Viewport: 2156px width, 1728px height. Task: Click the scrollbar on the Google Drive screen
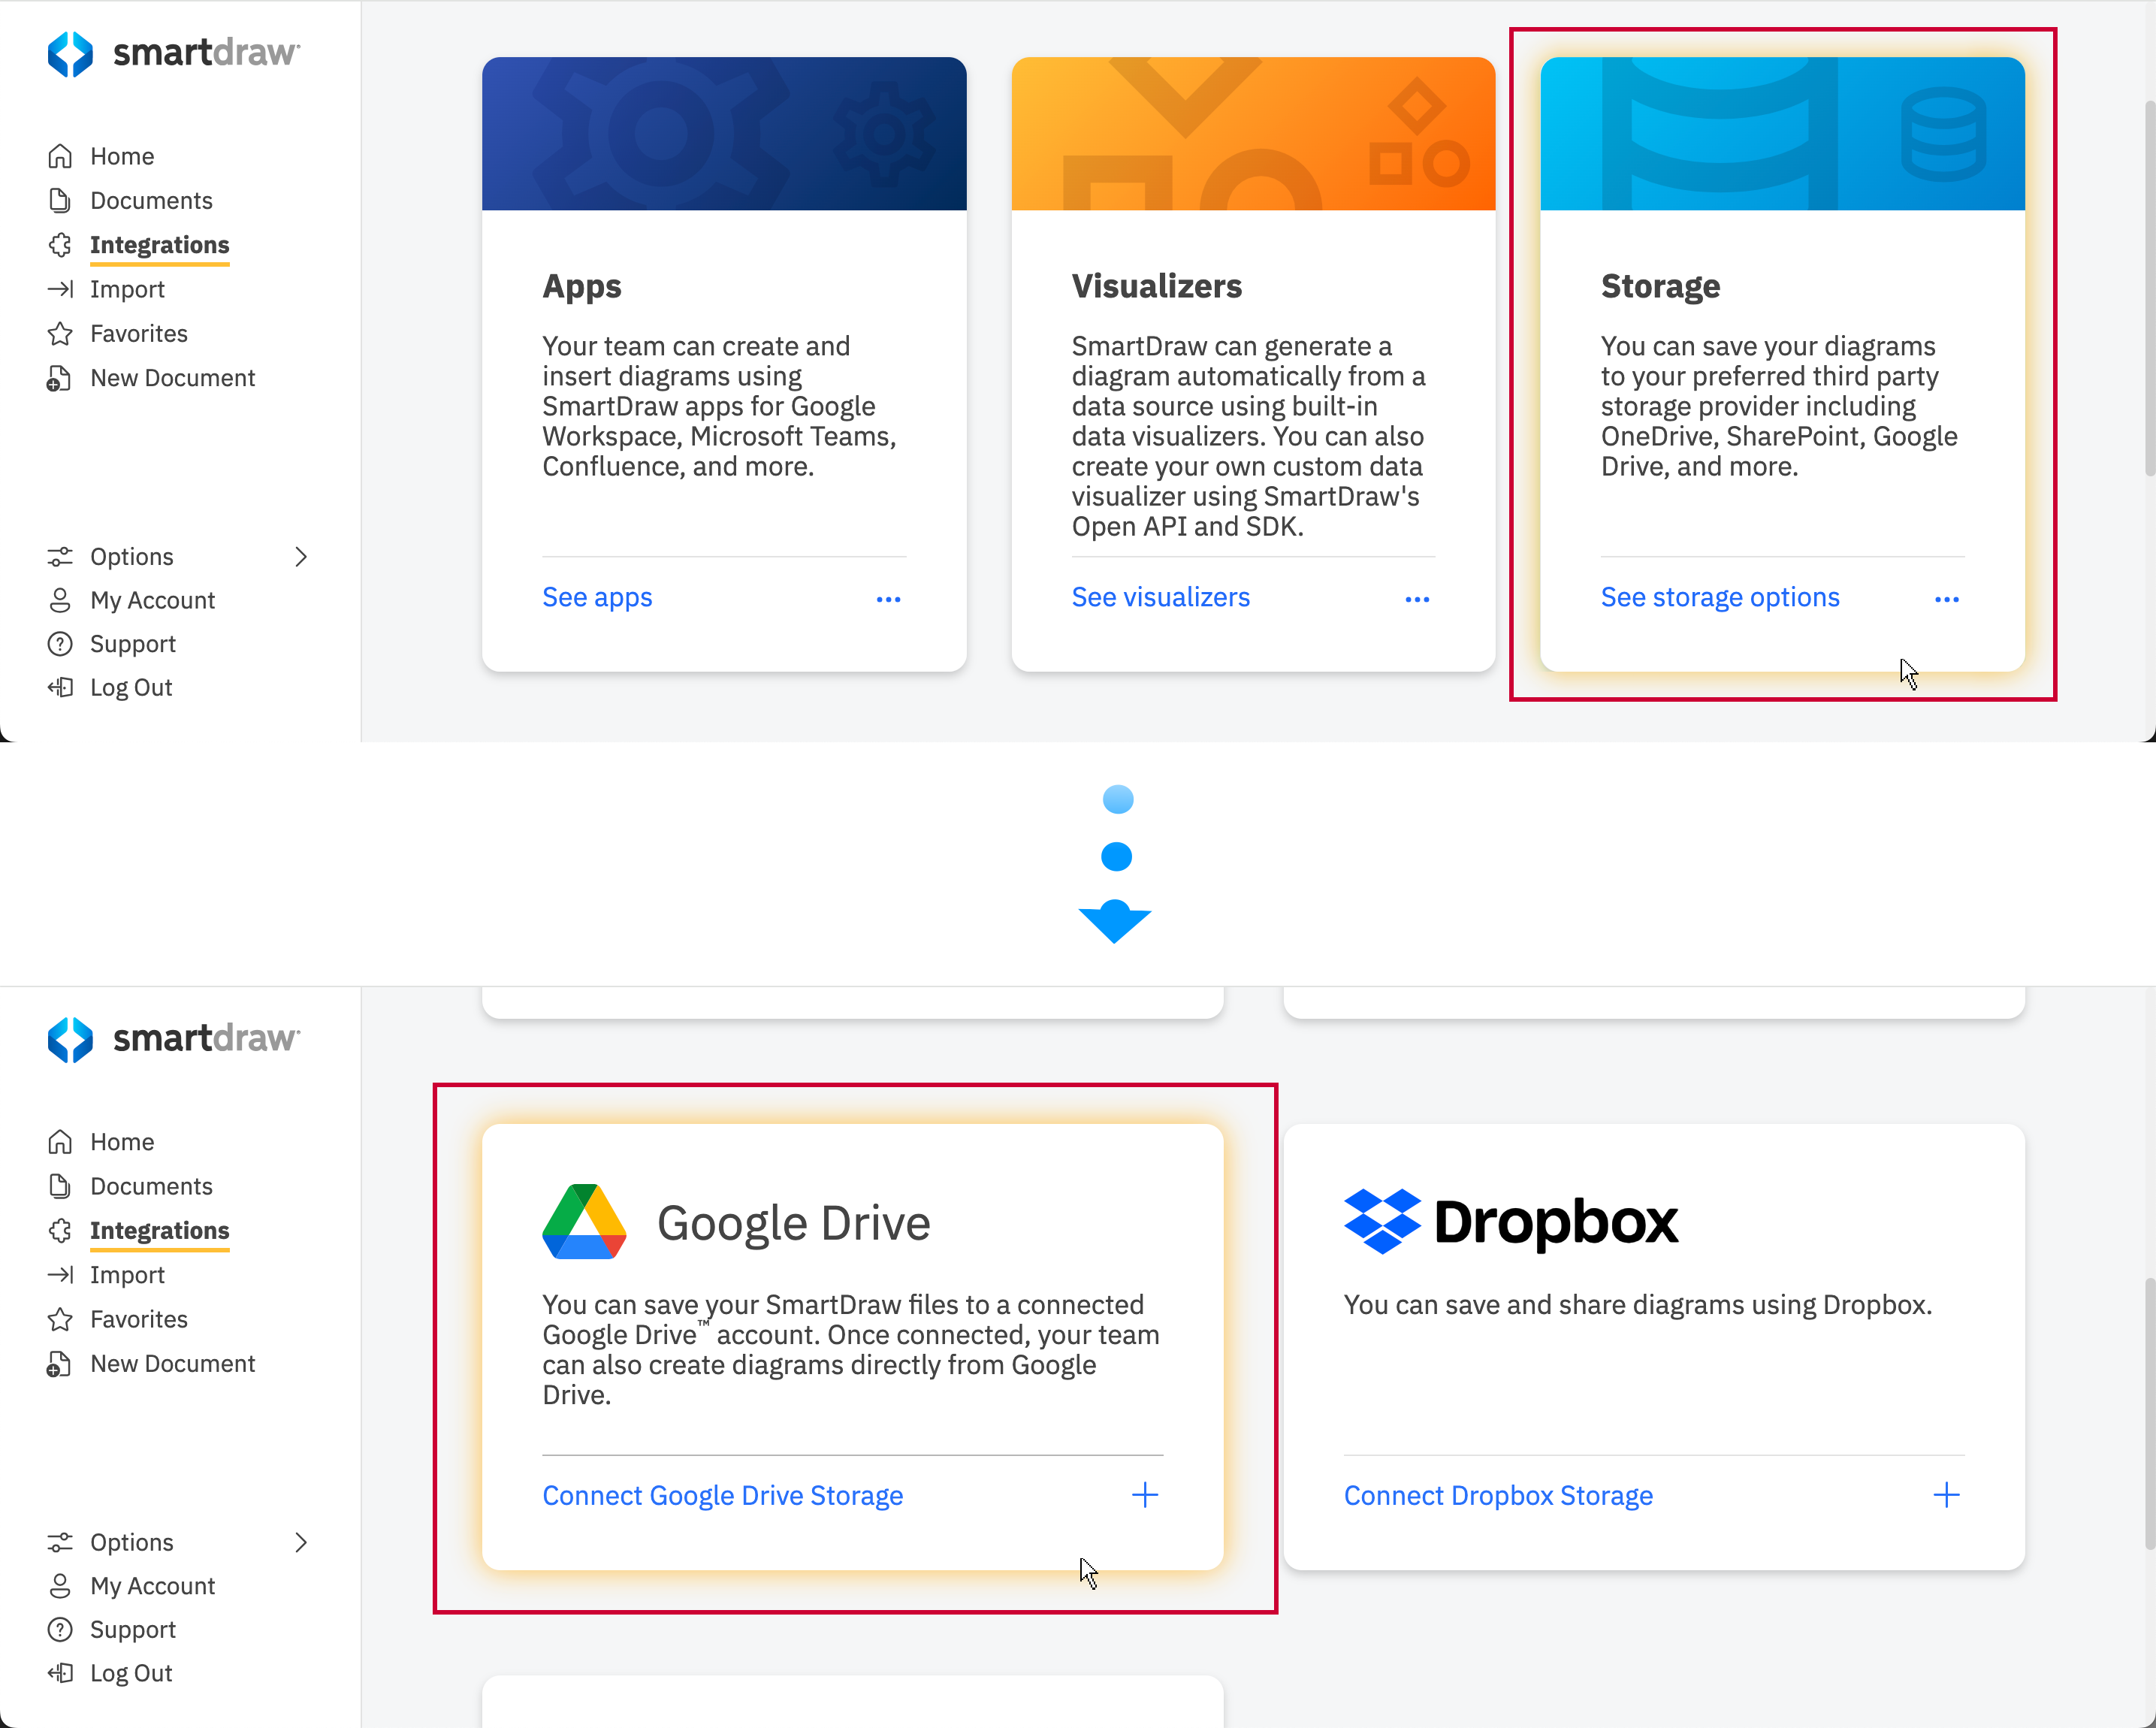(x=2149, y=1413)
